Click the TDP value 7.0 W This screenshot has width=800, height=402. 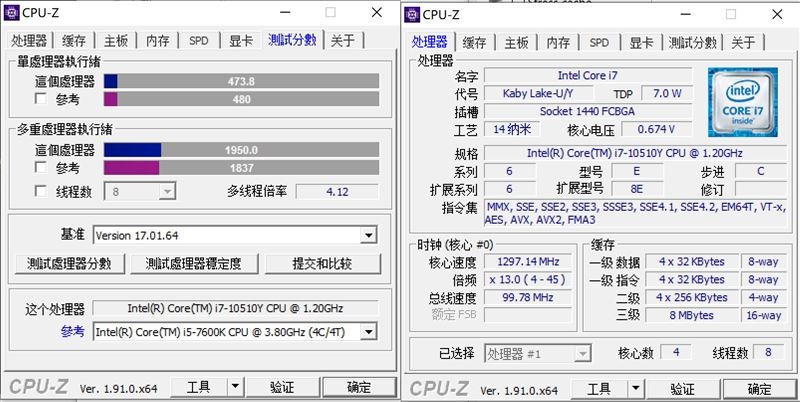(667, 93)
